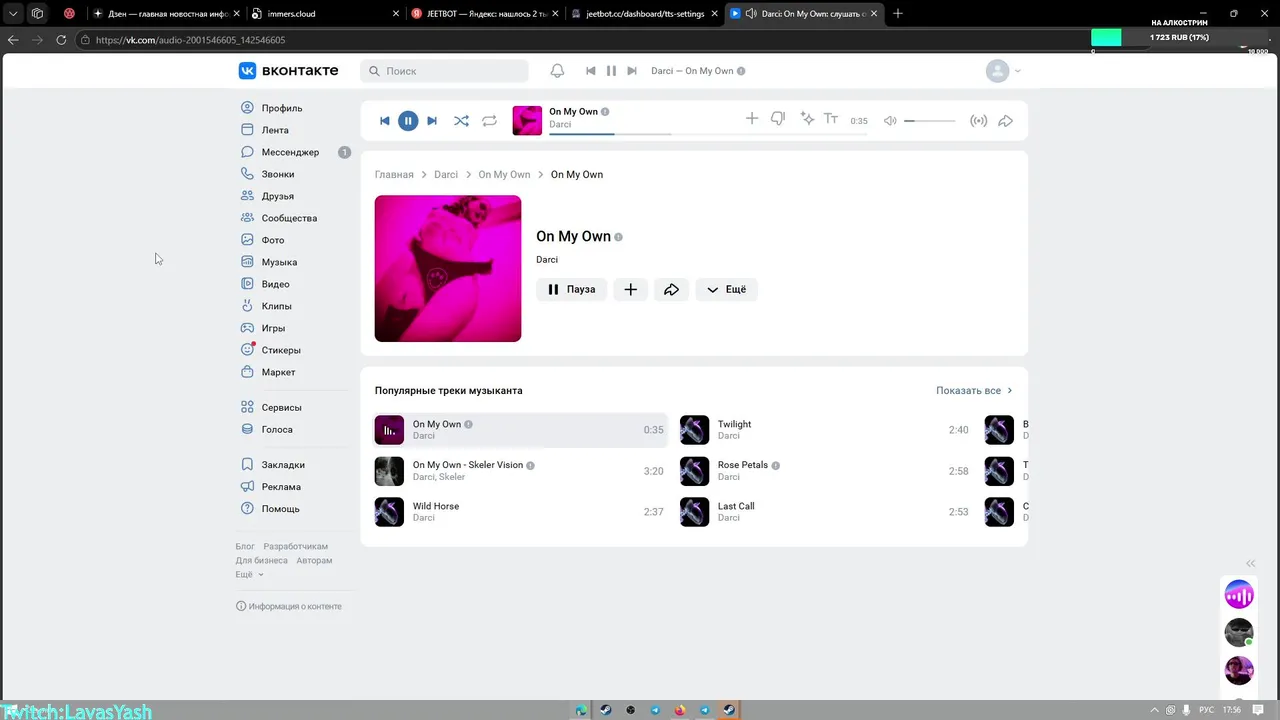
Task: Play the Last Call track
Action: [x=824, y=512]
